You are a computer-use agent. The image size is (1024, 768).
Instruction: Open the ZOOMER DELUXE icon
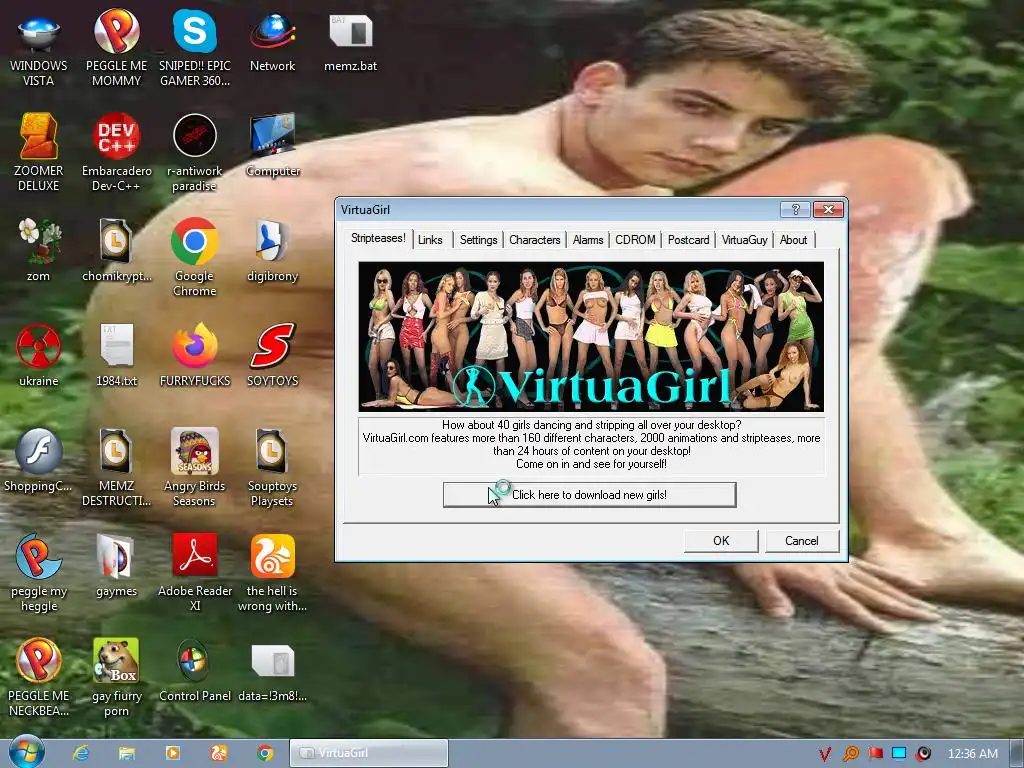point(39,153)
